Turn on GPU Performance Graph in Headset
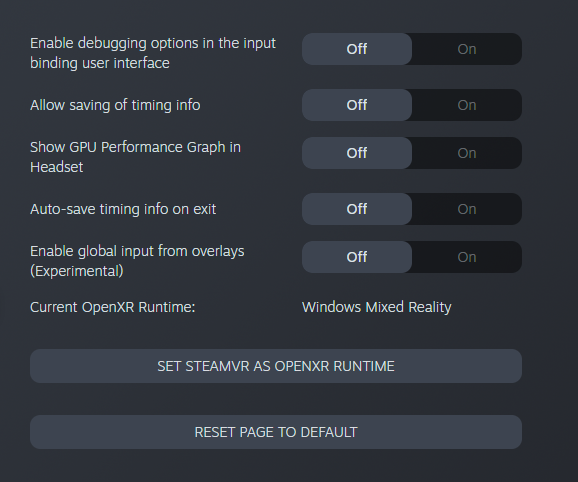 click(x=467, y=153)
